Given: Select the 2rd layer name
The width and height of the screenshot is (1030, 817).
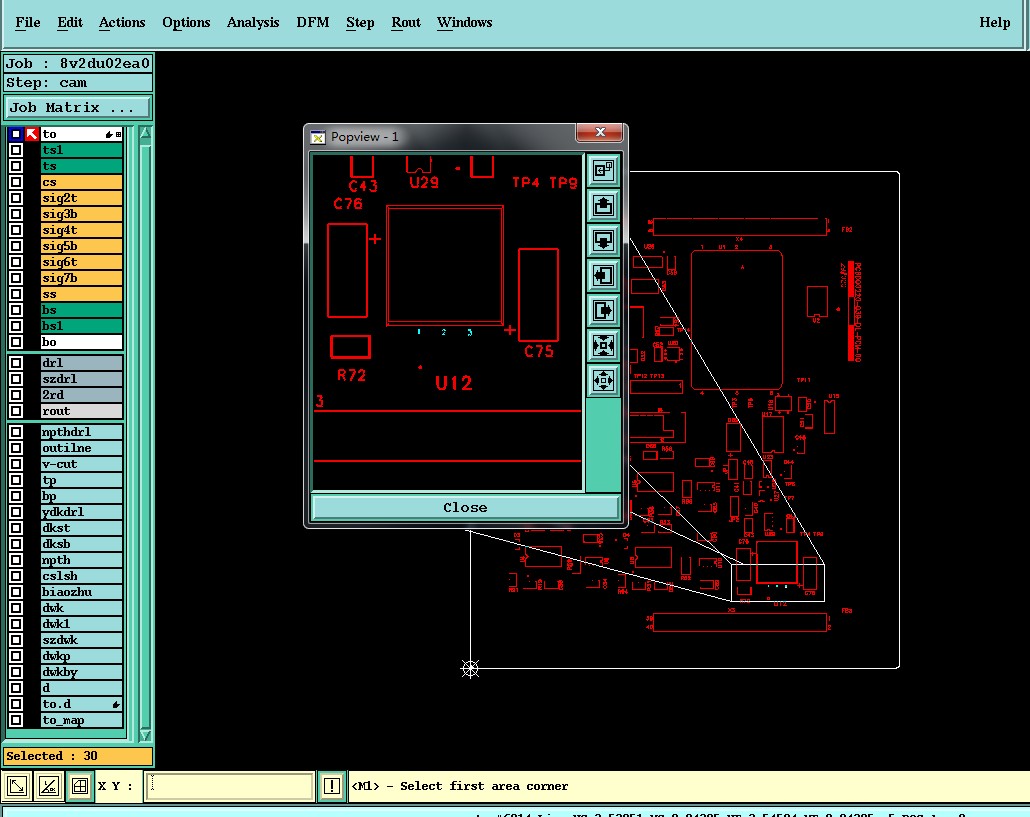Looking at the screenshot, I should pos(81,395).
